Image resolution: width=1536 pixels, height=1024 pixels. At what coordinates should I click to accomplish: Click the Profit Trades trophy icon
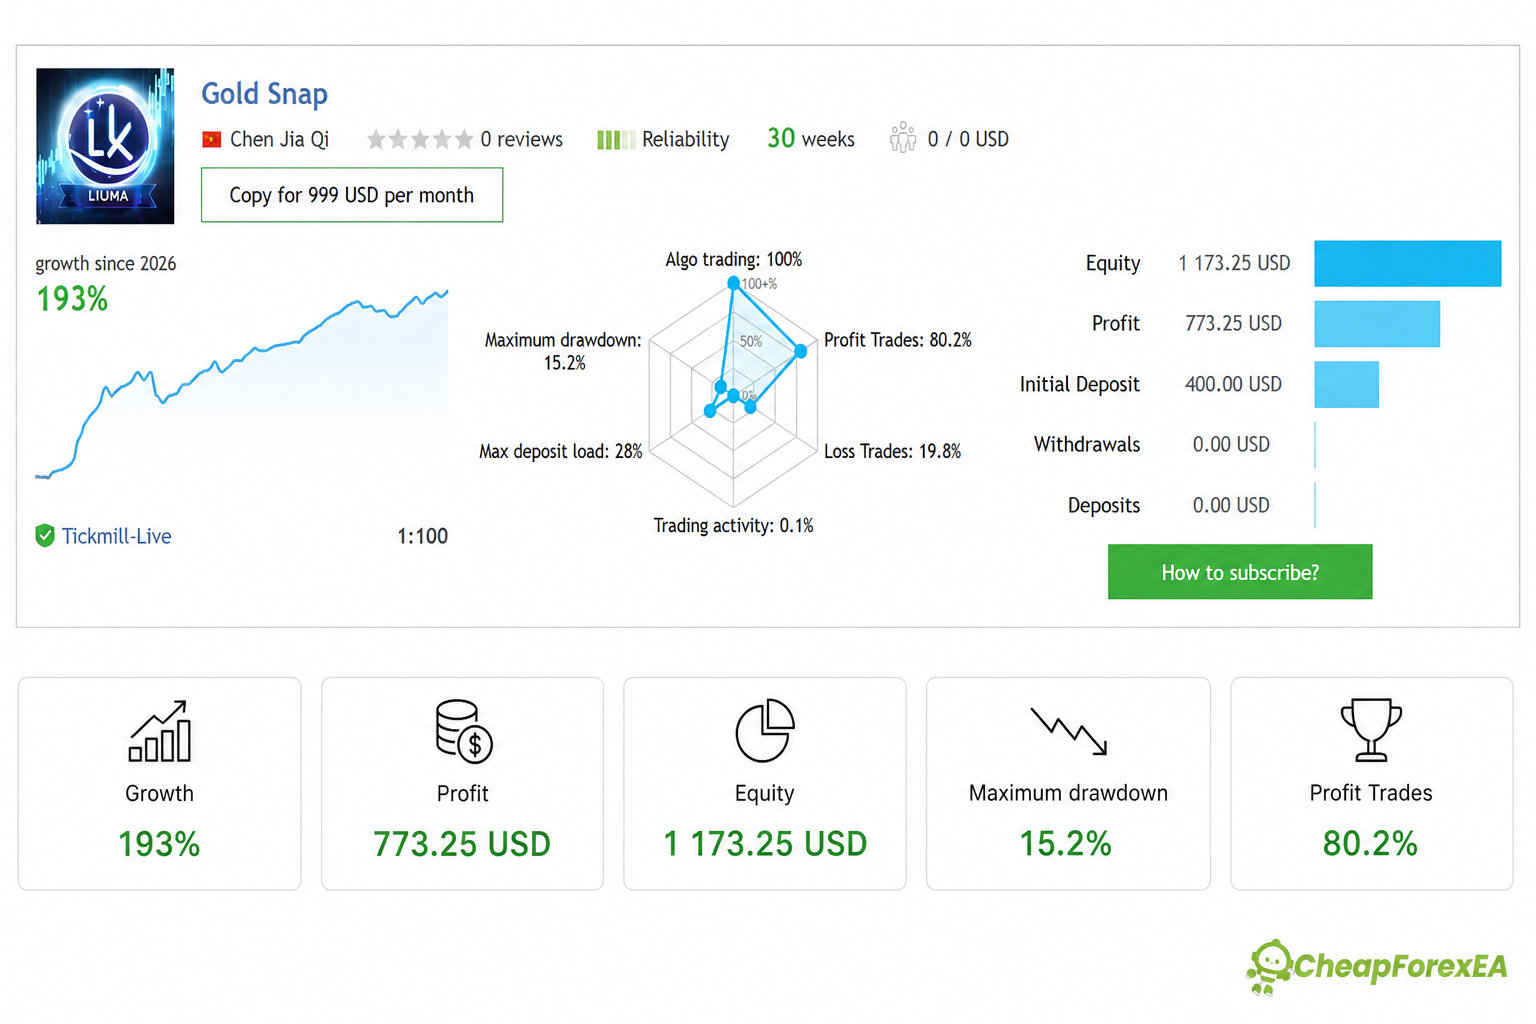pos(1371,731)
